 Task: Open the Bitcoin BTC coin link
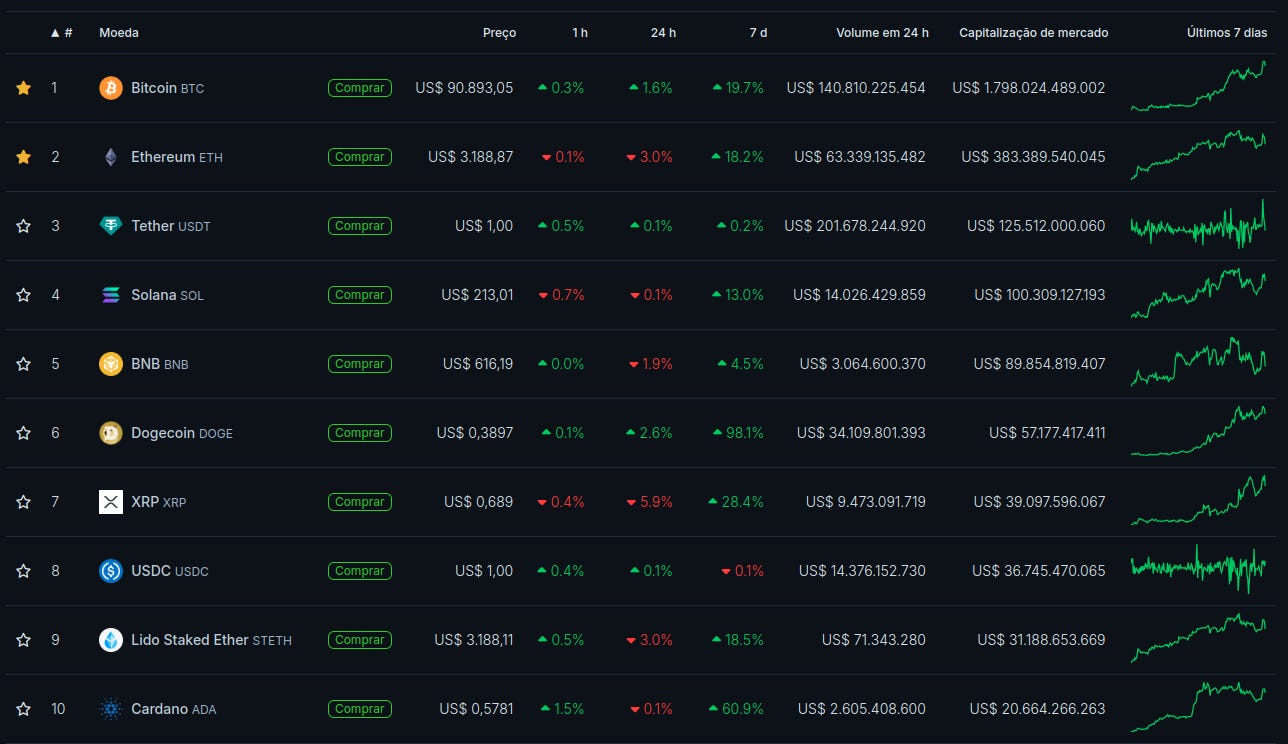click(x=167, y=88)
